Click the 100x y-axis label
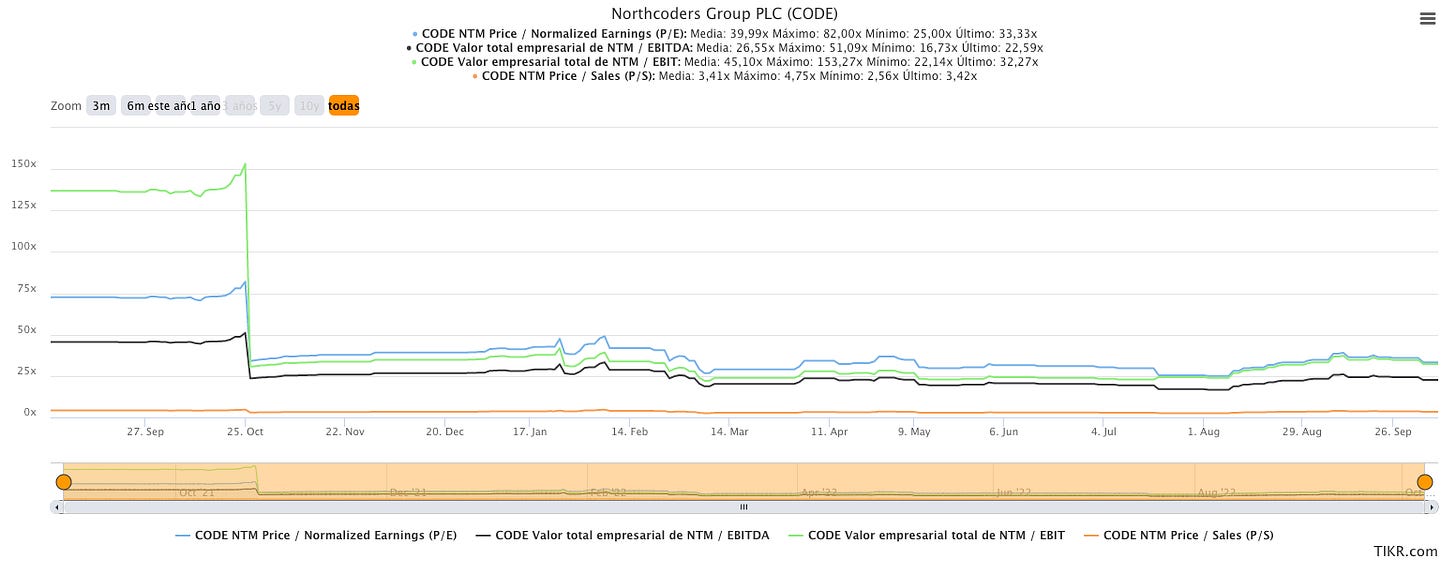 (x=24, y=247)
